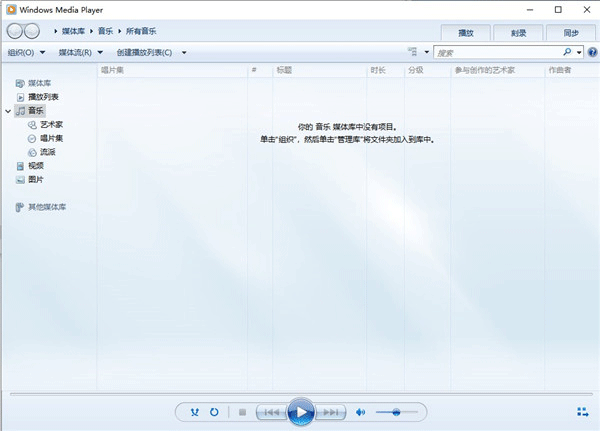Toggle repeat playback
The width and height of the screenshot is (600, 431).
[214, 412]
